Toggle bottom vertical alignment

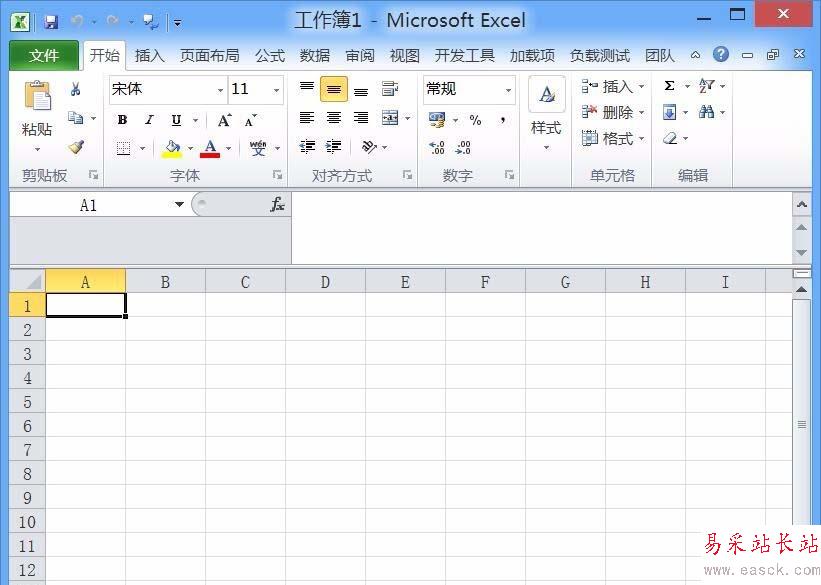[x=361, y=91]
